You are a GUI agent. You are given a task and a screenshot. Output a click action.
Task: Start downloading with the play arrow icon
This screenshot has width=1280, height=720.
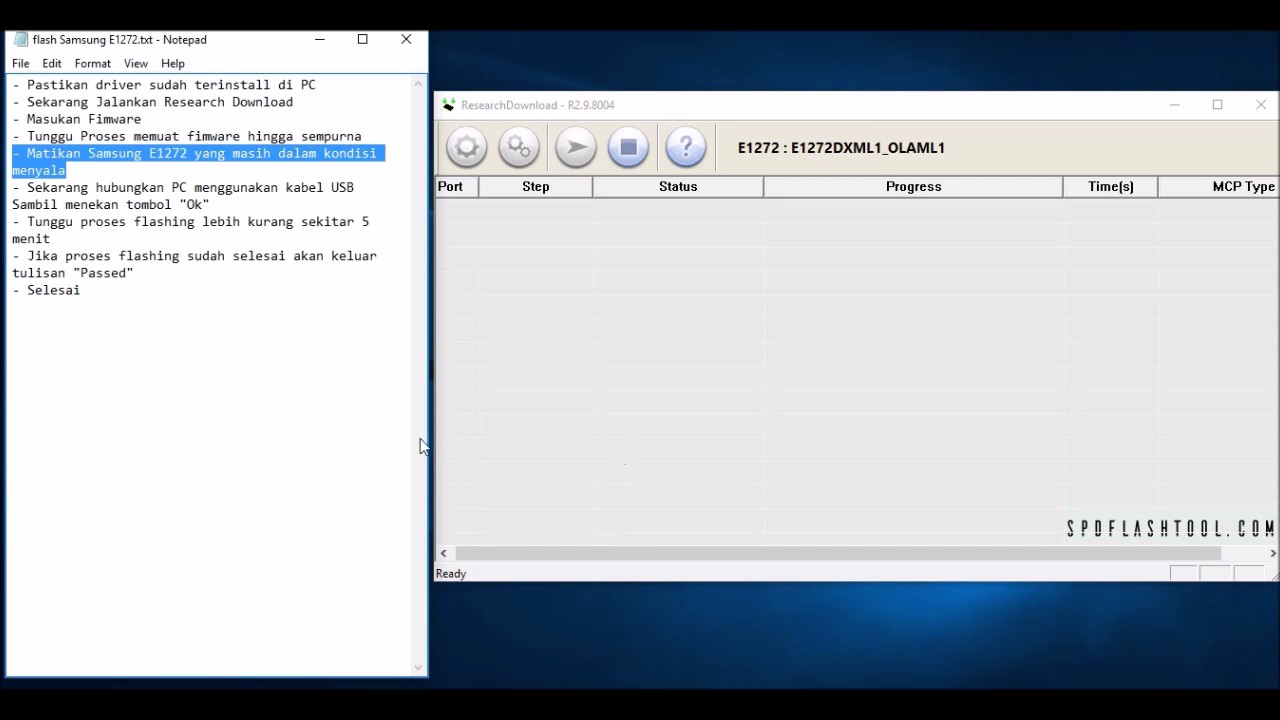click(575, 148)
